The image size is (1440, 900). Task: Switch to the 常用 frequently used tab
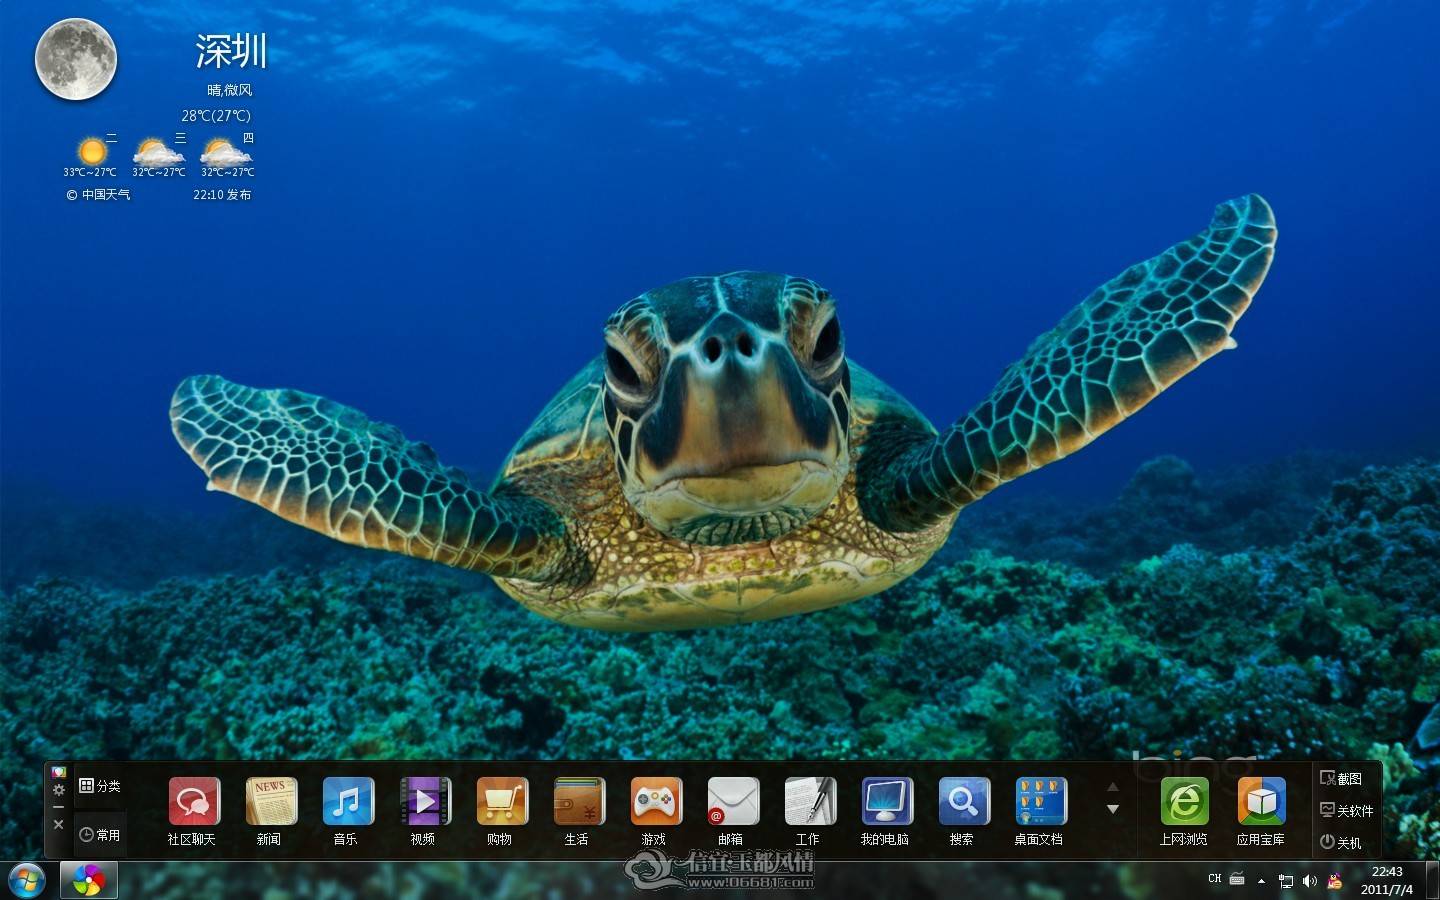100,835
